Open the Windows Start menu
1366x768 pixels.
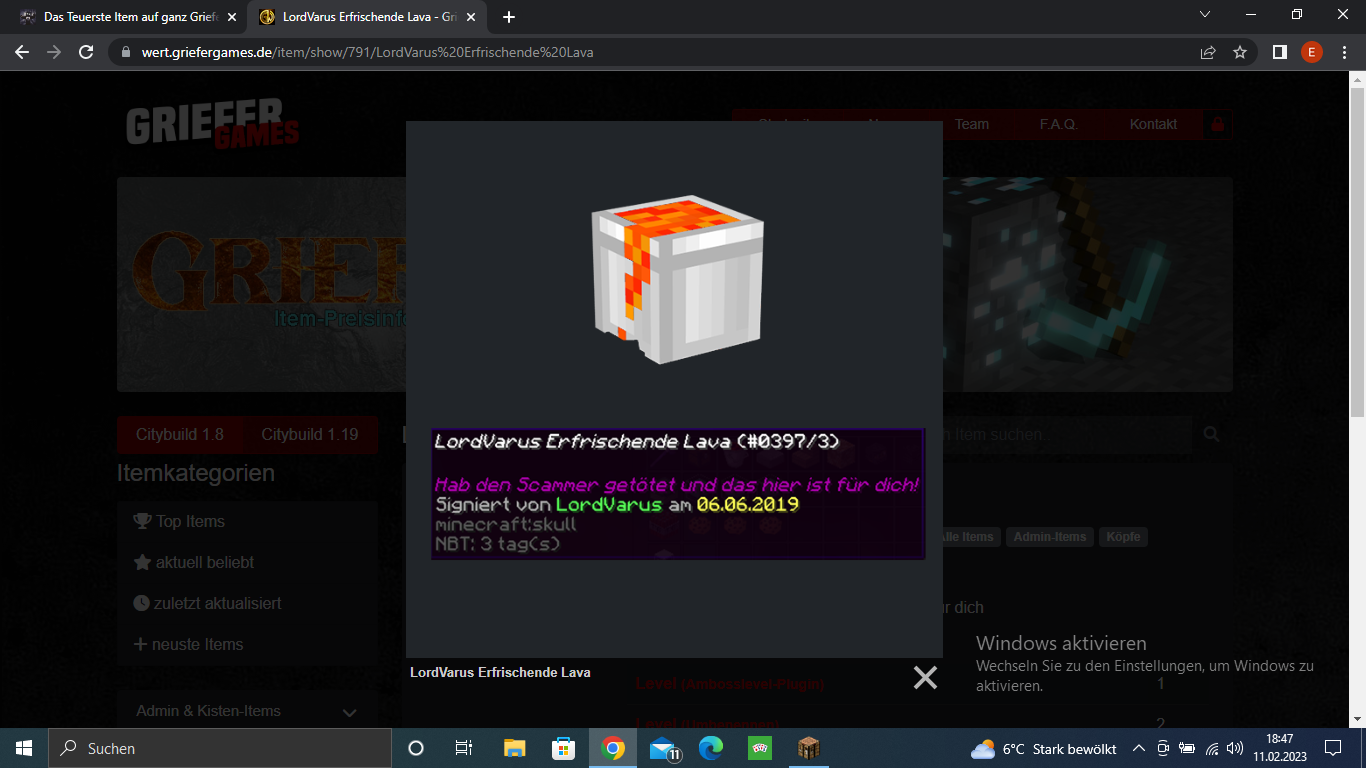(24, 748)
